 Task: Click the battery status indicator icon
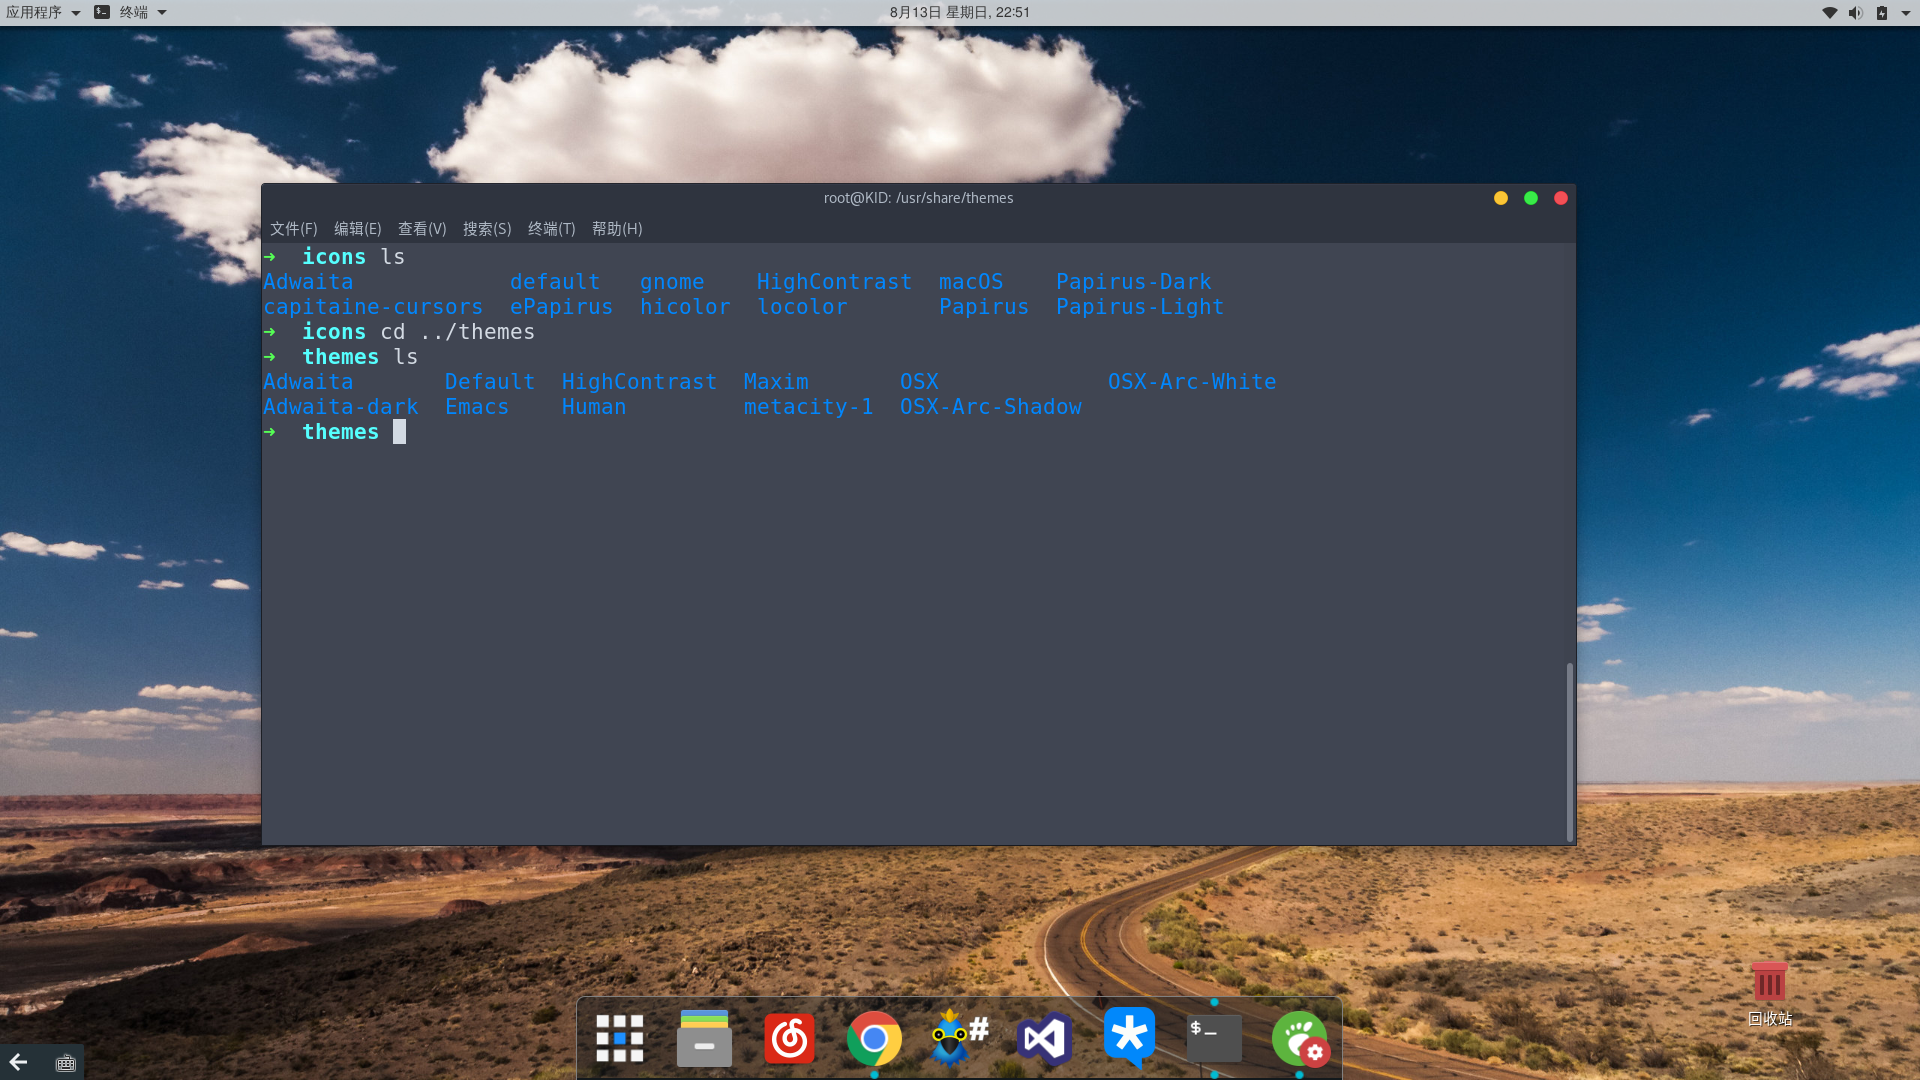tap(1882, 12)
